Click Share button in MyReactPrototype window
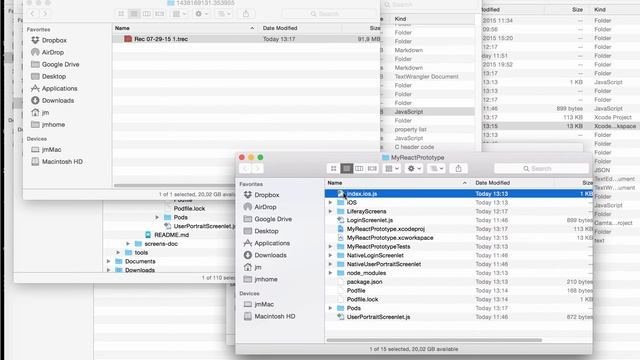 [x=458, y=169]
